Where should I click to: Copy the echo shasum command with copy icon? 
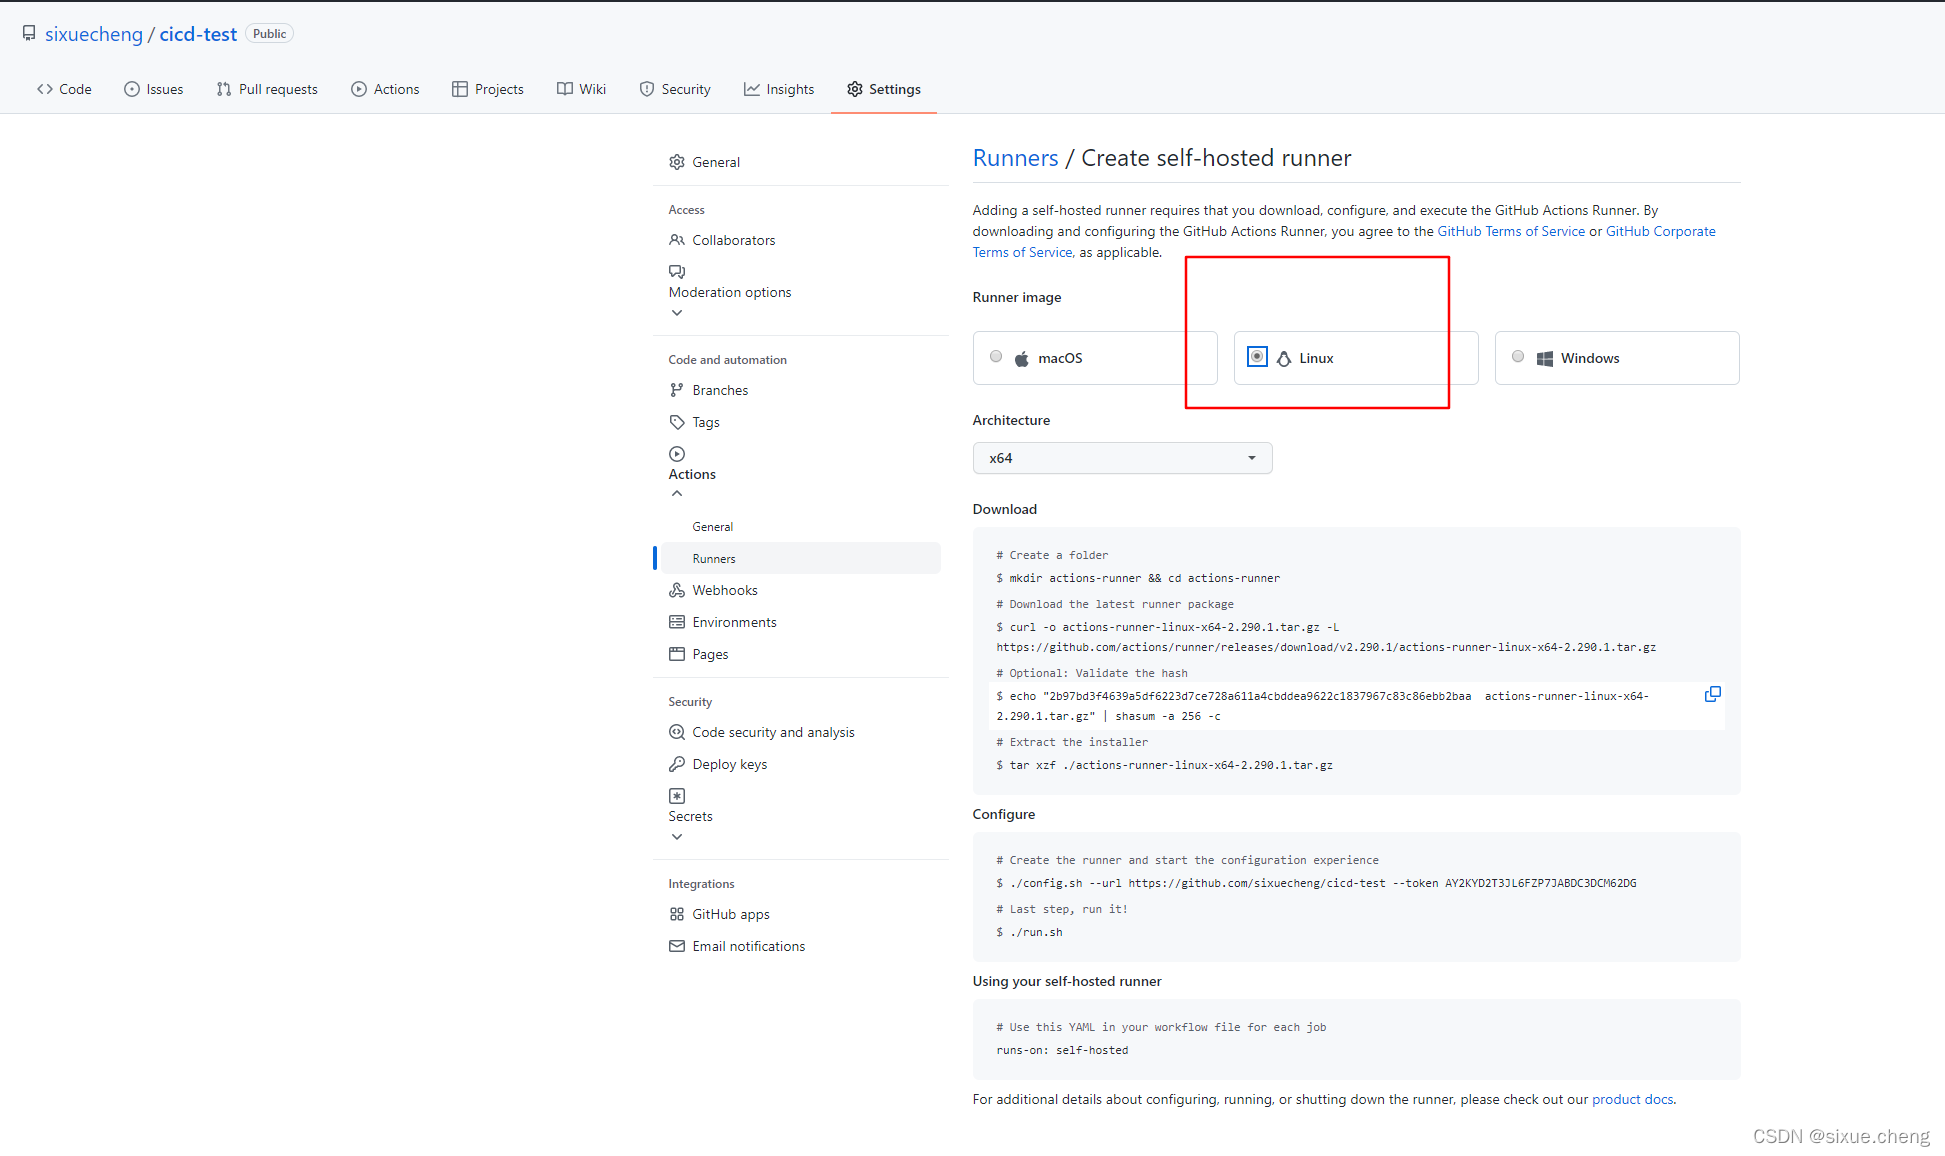tap(1713, 694)
